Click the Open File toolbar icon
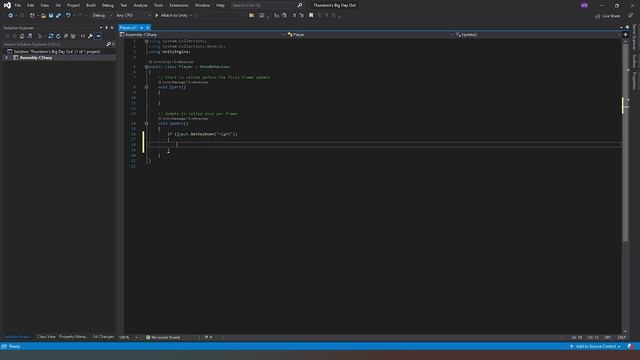Screen dimensions: 640x360 tap(43, 16)
